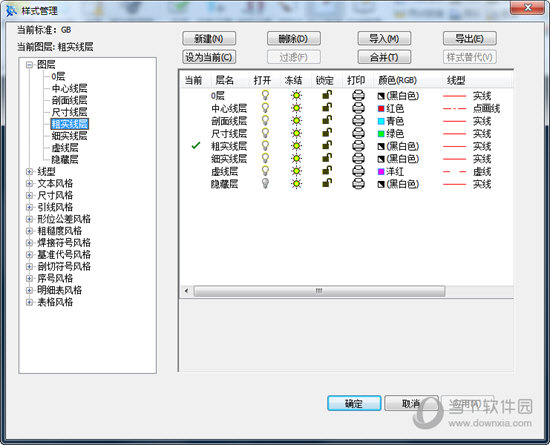The image size is (550, 445).
Task: Click the cyan 青色 swatch of 剖面线层
Action: [381, 121]
